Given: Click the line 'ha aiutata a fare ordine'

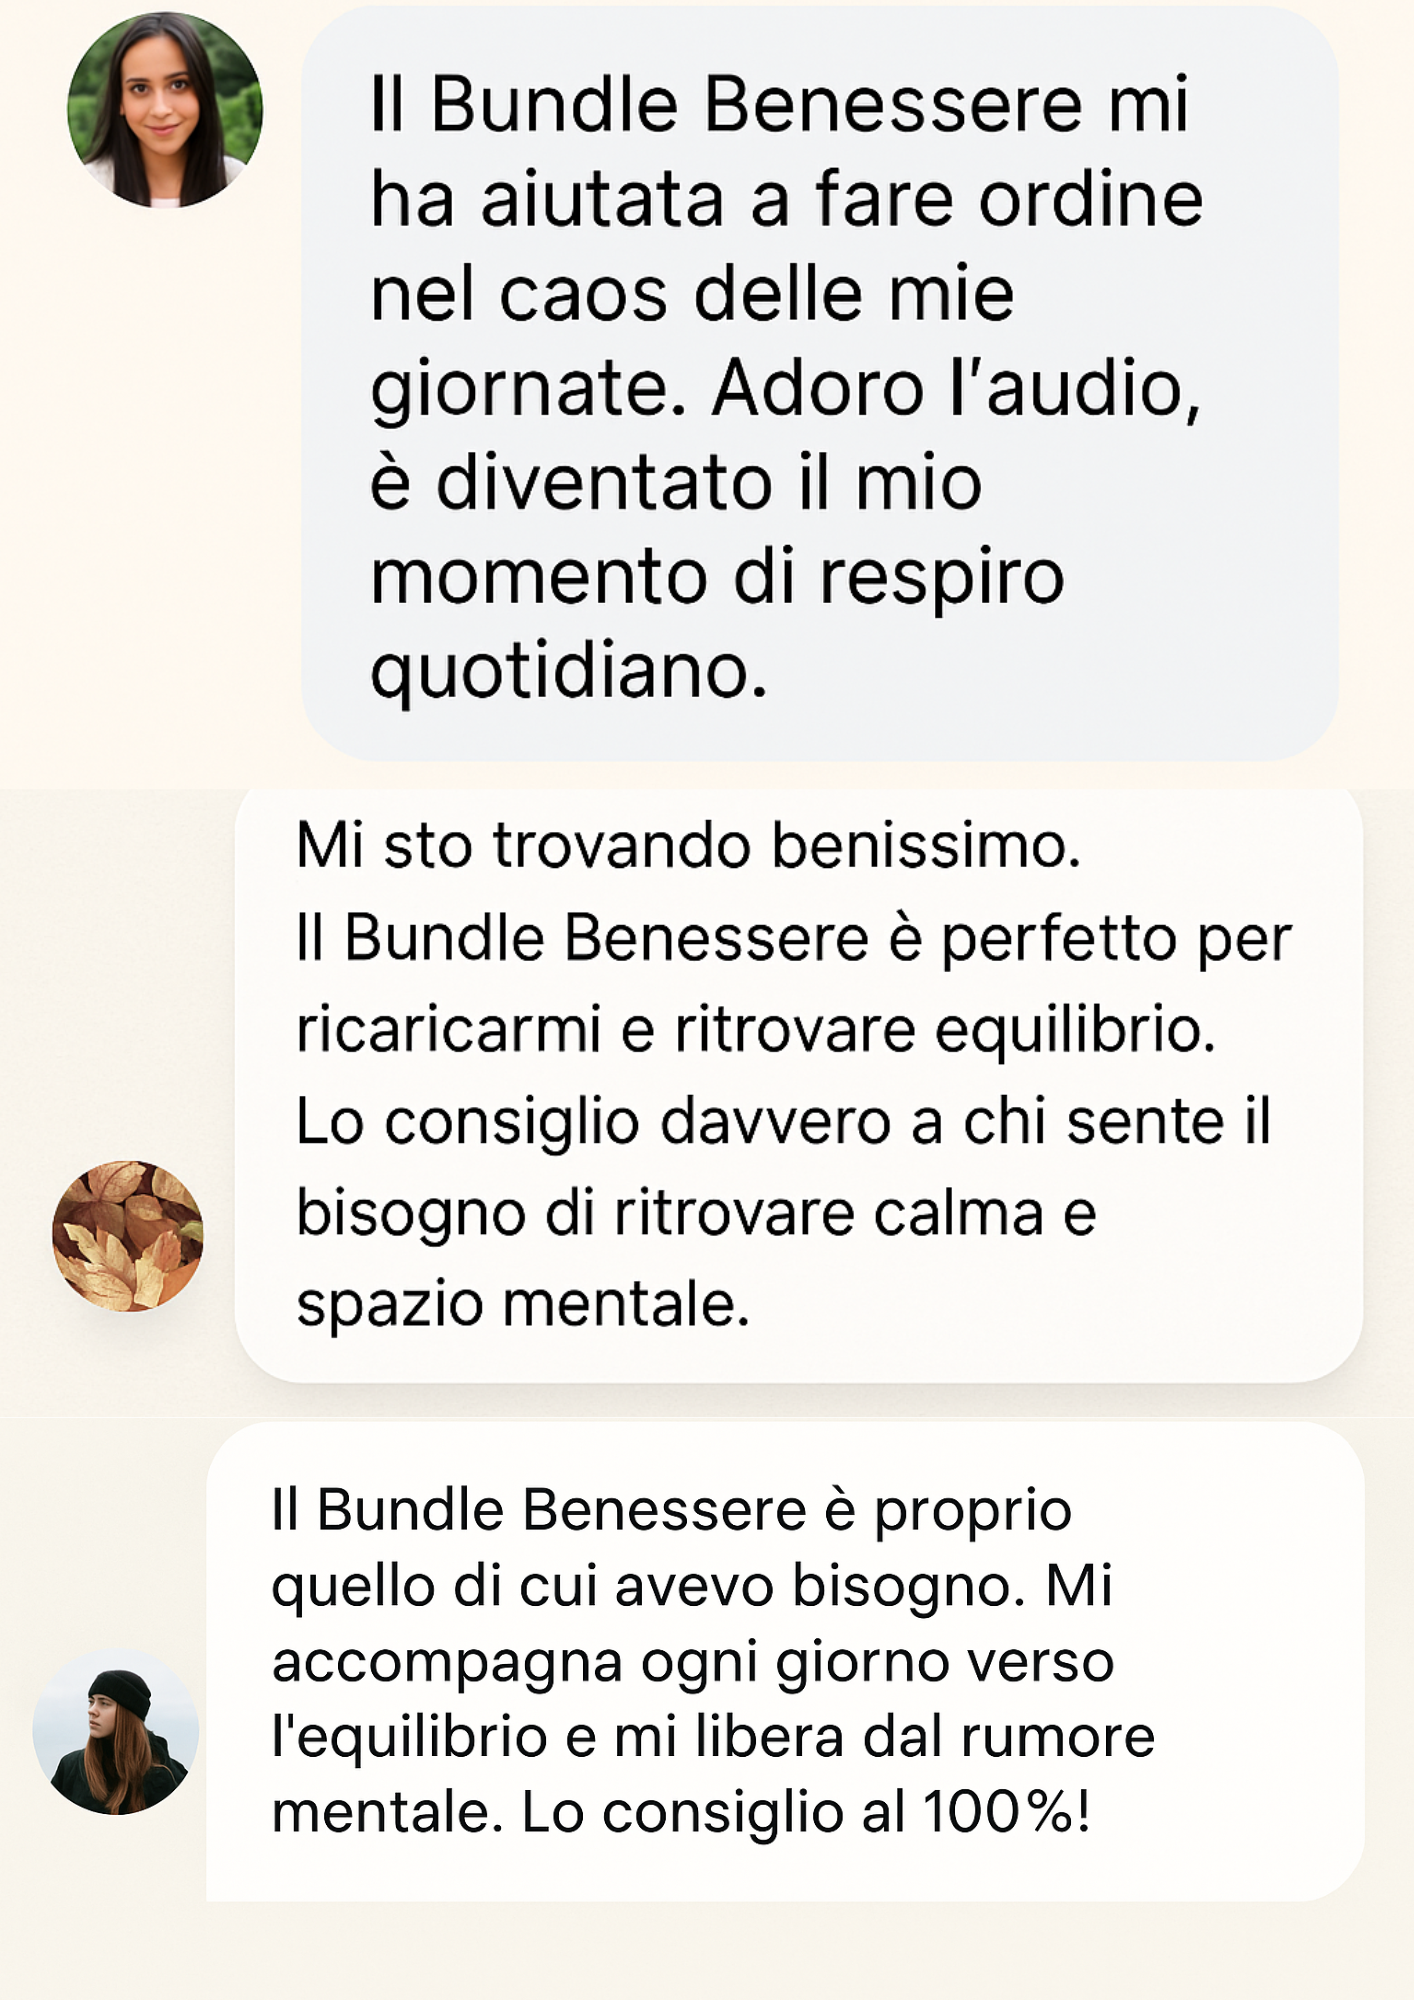Looking at the screenshot, I should pyautogui.click(x=786, y=199).
